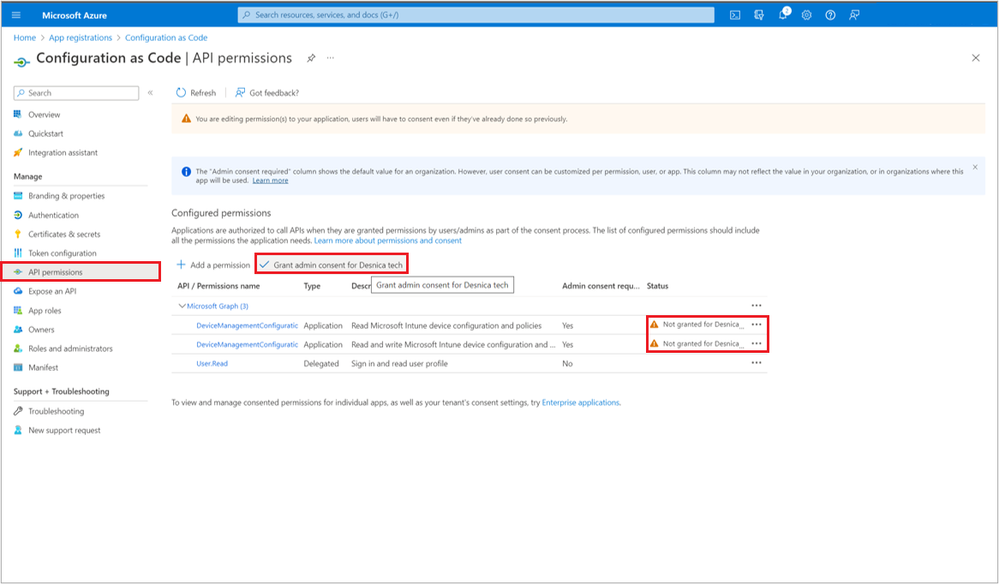Open the Directories and subscriptions filter icon

(759, 15)
